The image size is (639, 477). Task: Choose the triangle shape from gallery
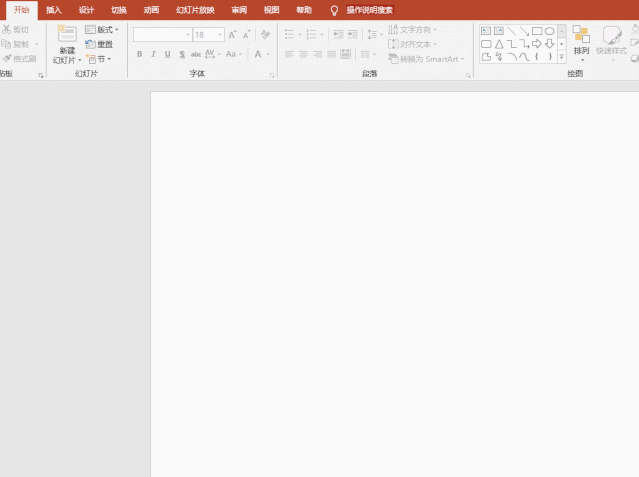pos(499,44)
